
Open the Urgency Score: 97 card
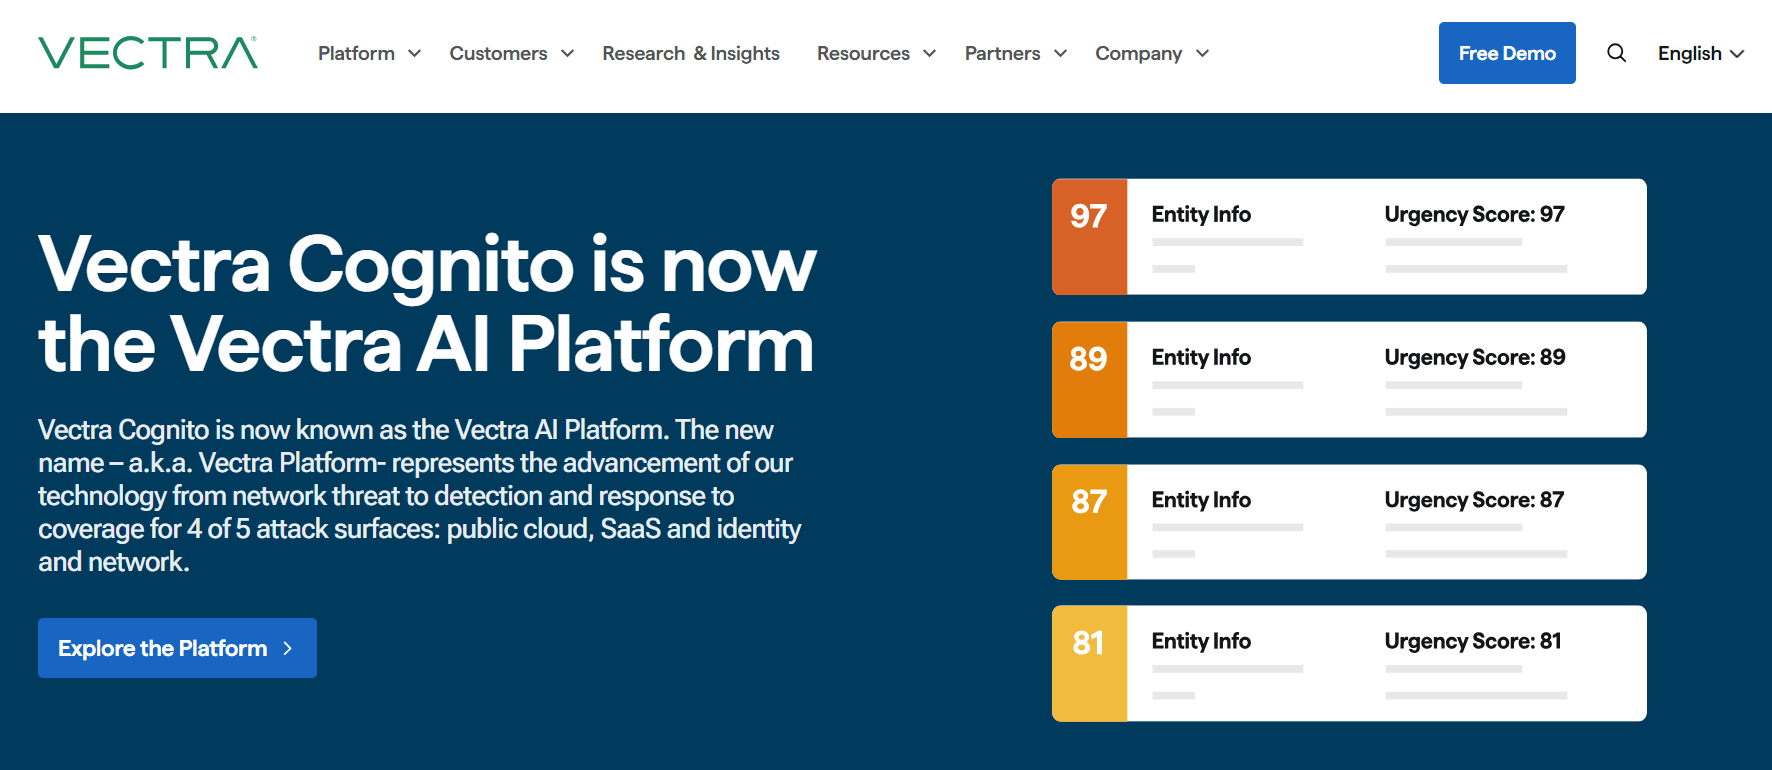[1474, 215]
